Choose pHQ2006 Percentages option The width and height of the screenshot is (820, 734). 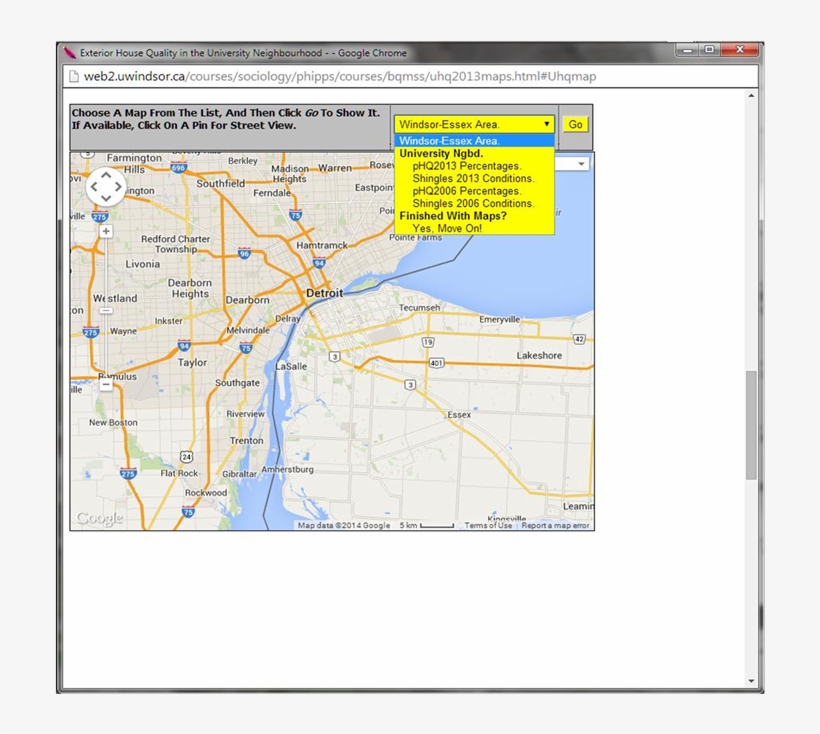467,191
